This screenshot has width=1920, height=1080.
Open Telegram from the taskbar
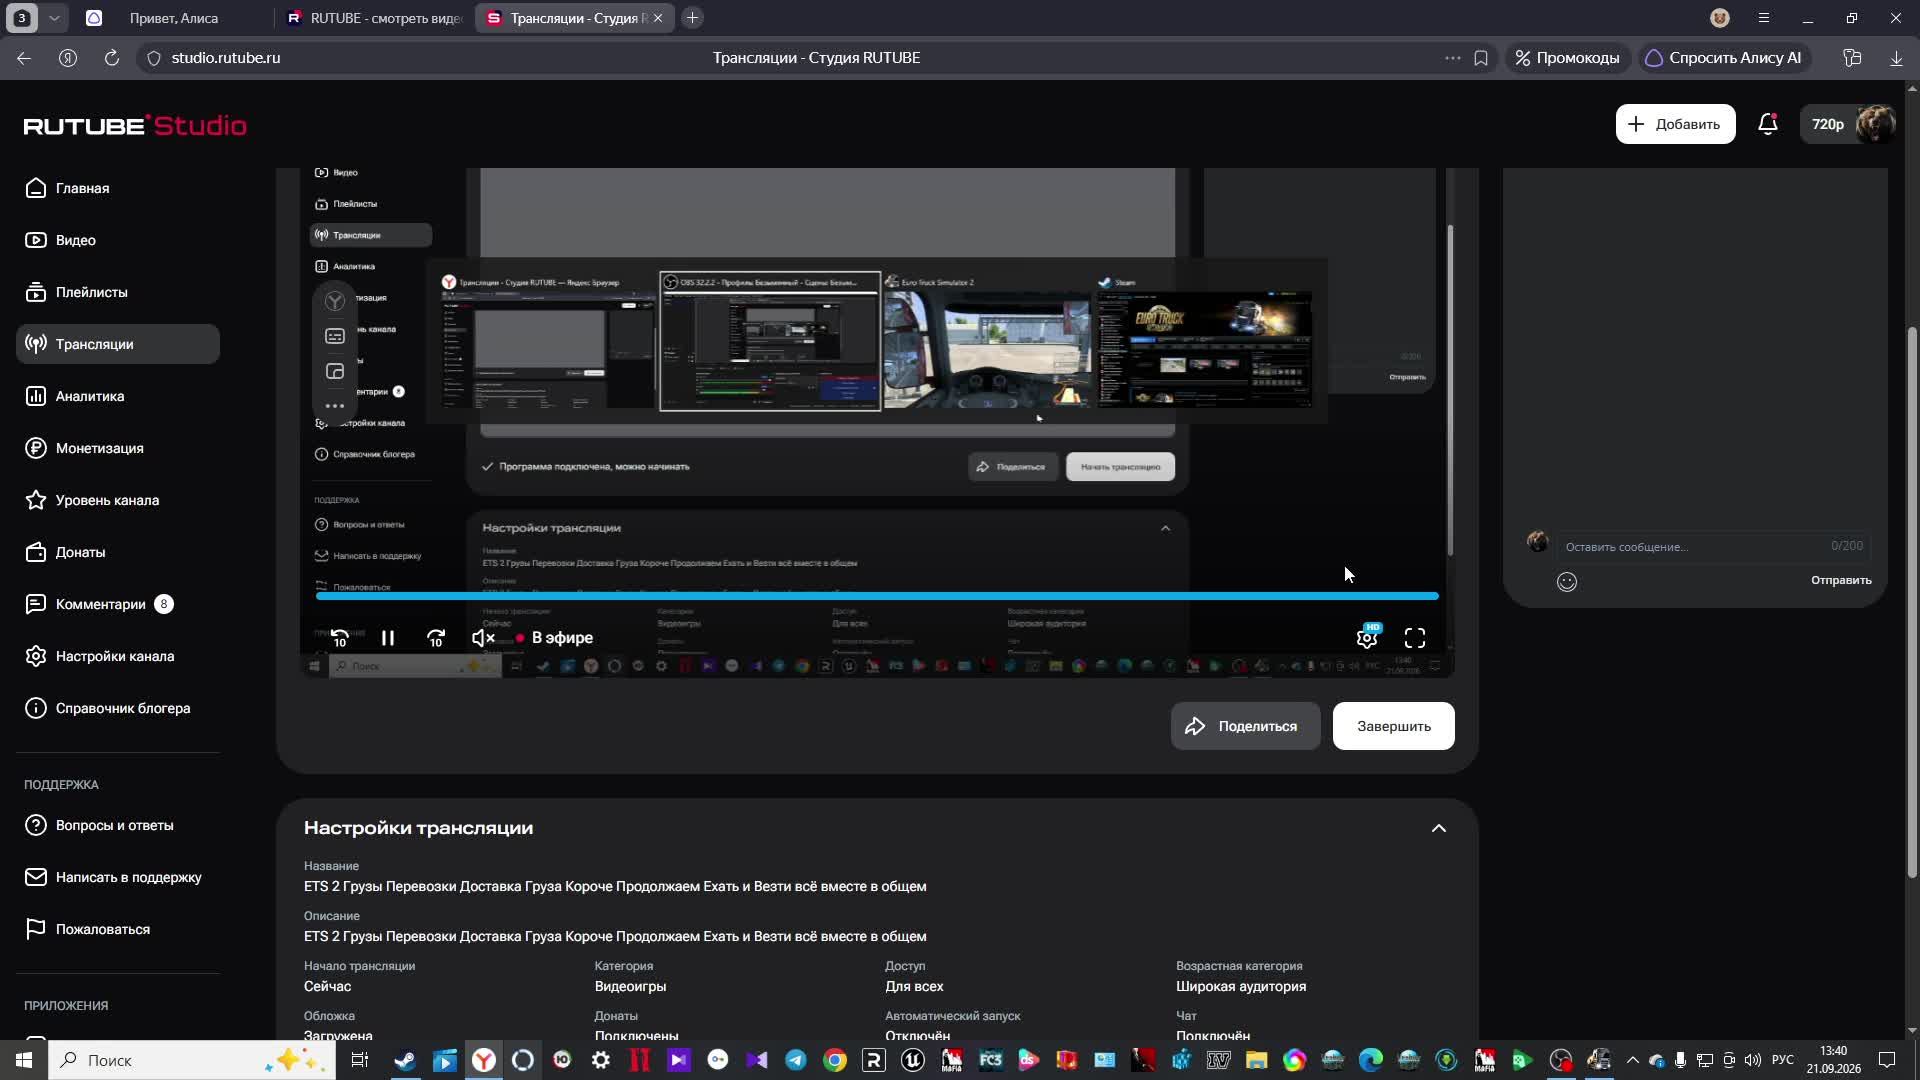795,1060
